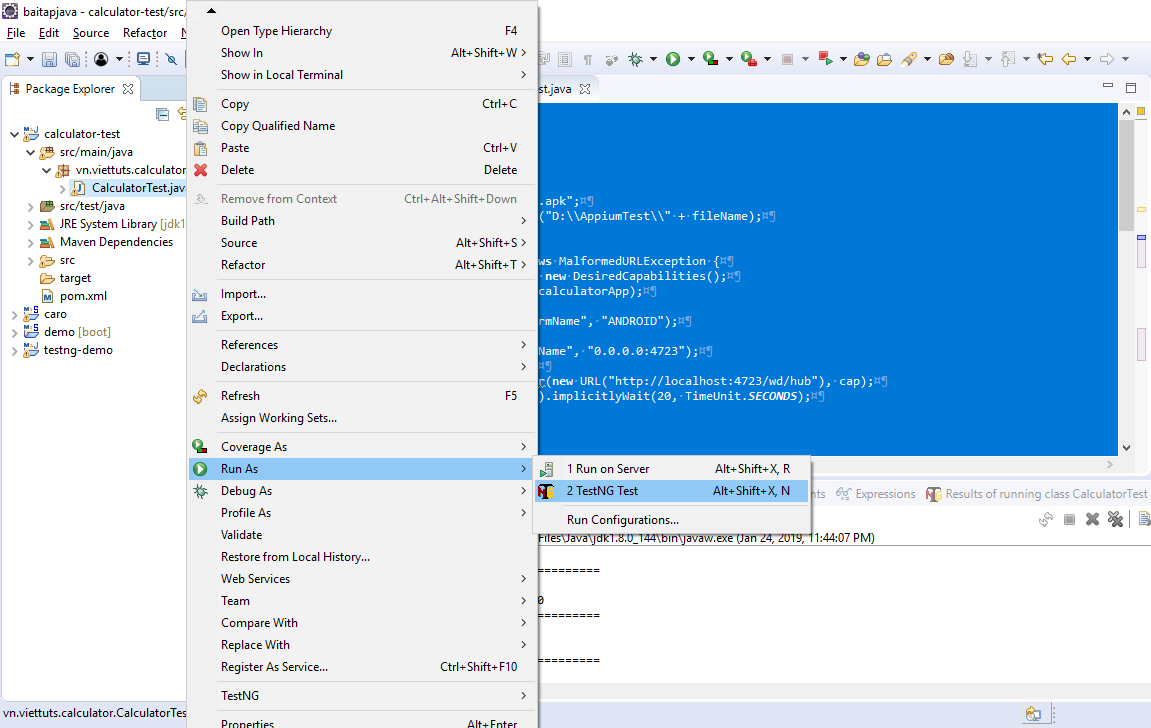Click the New wizard toolbar icon
Screen dimensions: 1151x728
(x=12, y=59)
